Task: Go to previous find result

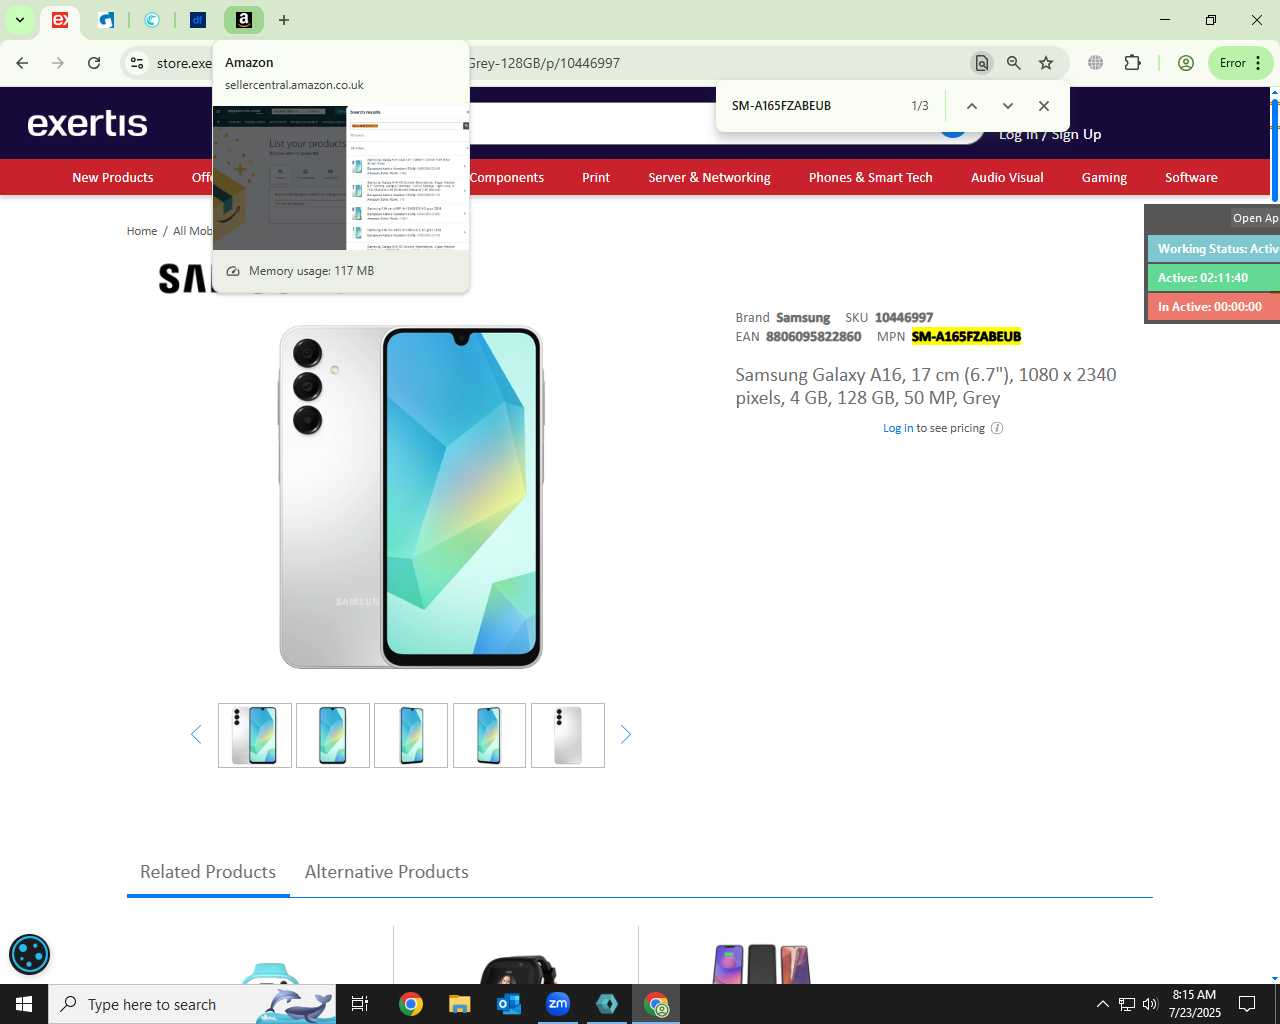Action: pos(971,106)
